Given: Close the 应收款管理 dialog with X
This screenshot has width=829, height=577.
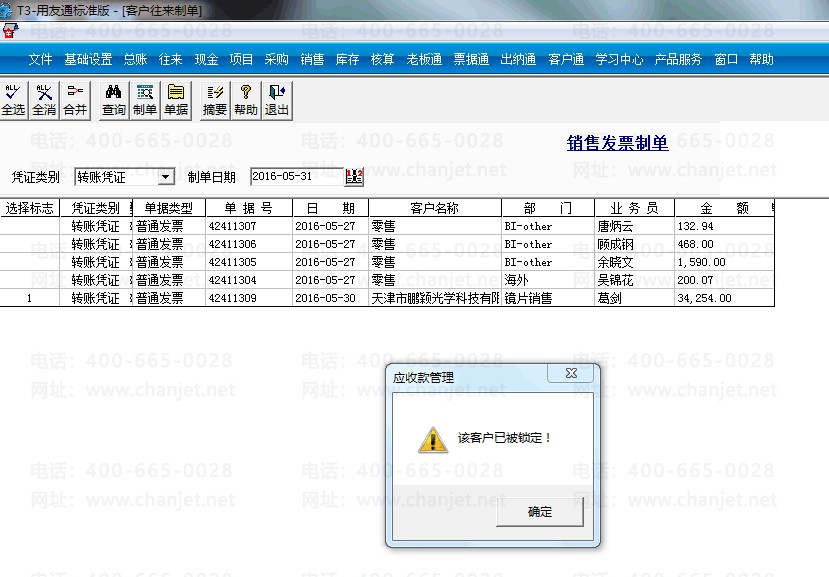Looking at the screenshot, I should point(571,373).
